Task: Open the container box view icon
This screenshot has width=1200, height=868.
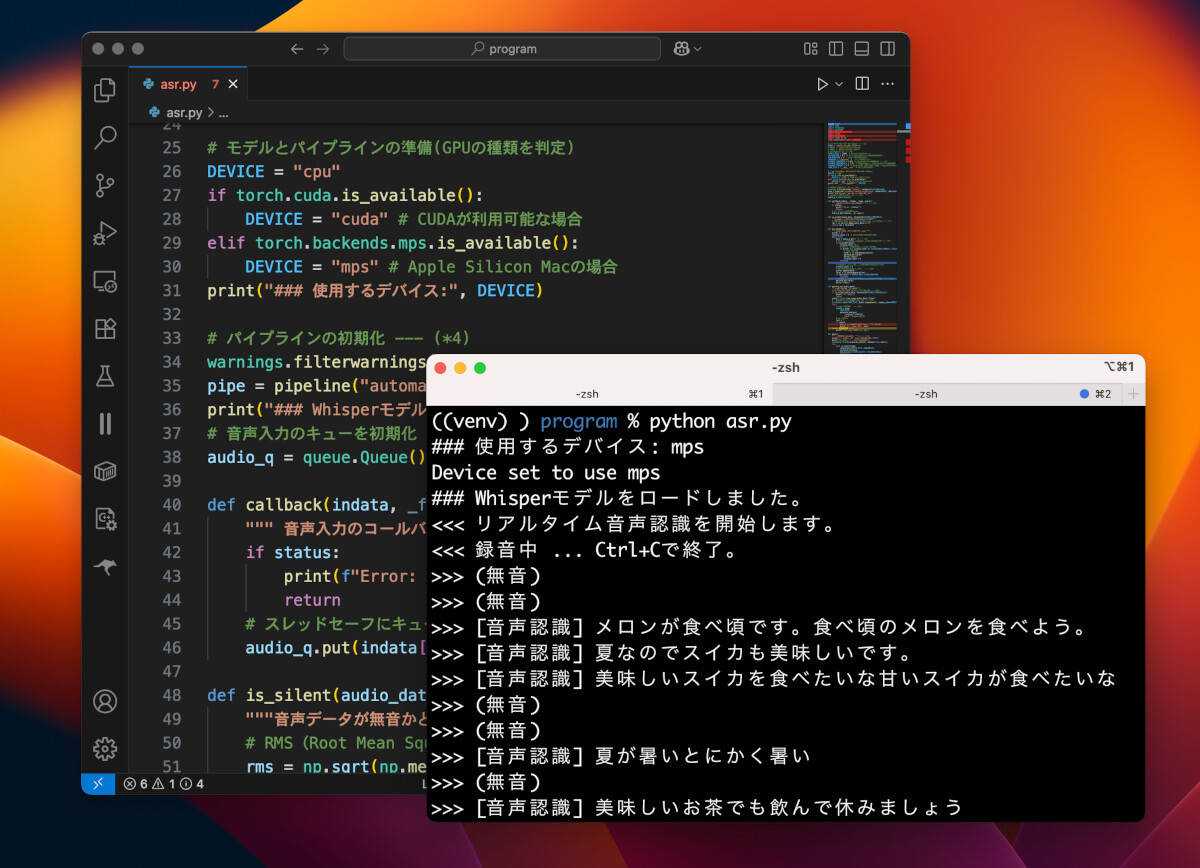Action: coord(105,471)
